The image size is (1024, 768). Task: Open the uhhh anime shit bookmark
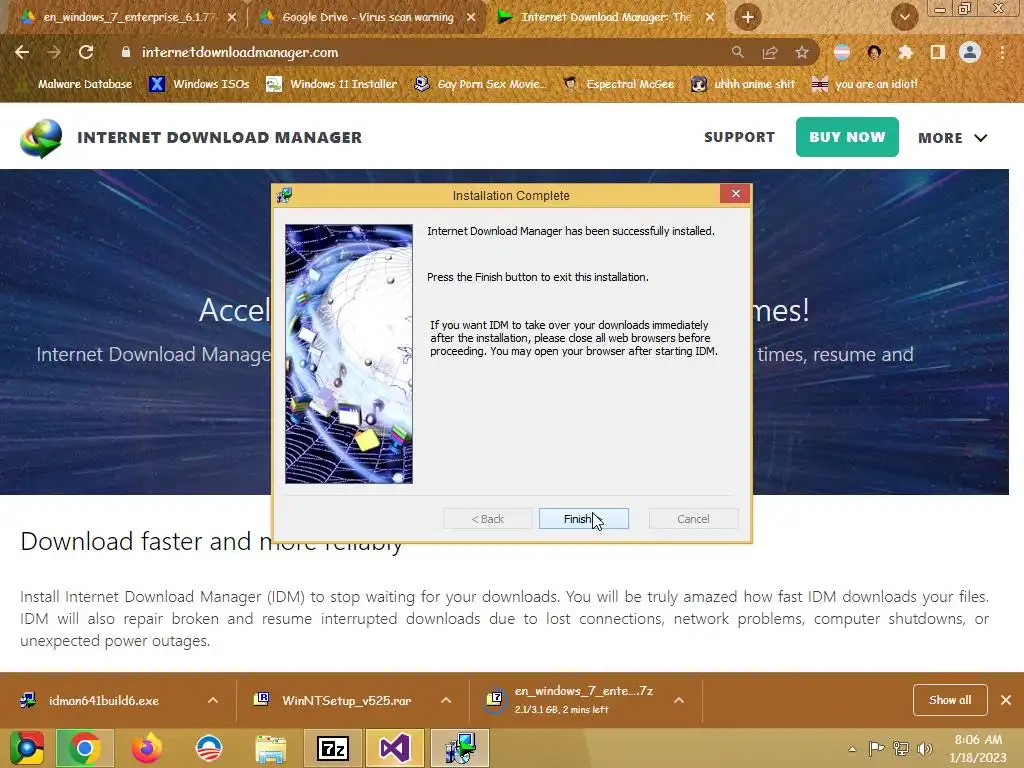[743, 84]
